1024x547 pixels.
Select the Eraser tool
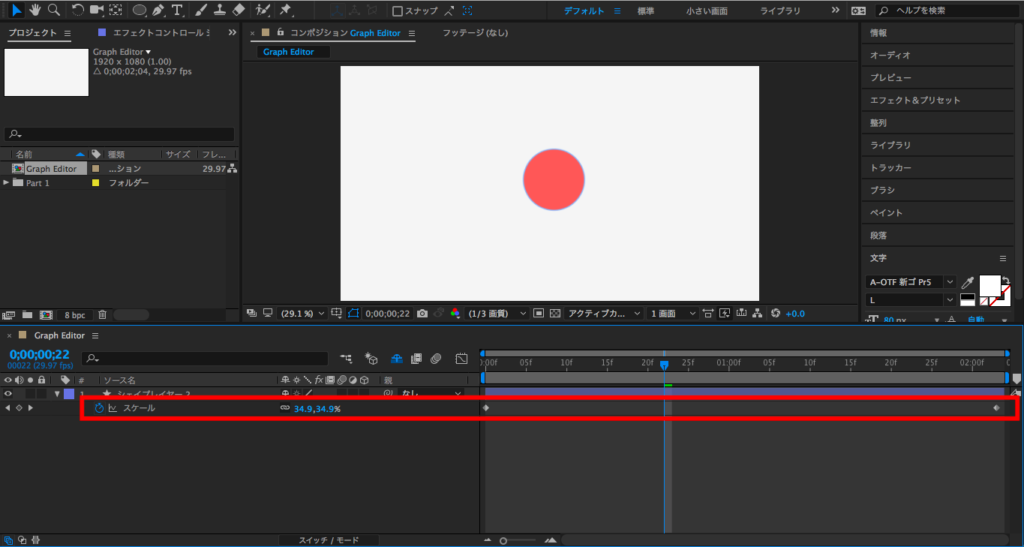click(238, 10)
